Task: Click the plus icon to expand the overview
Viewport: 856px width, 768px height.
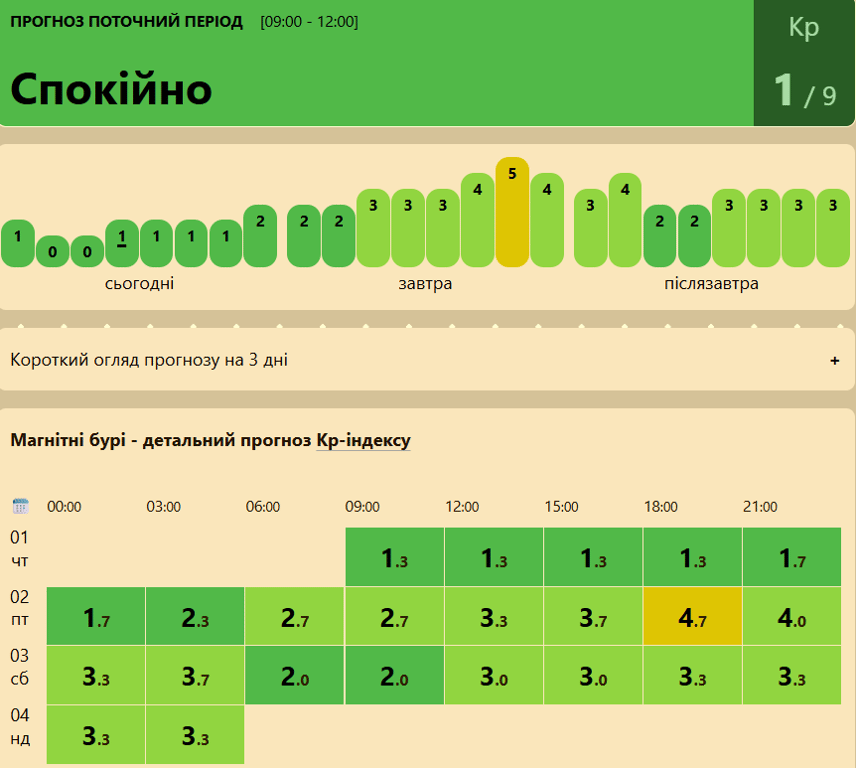Action: pos(834,360)
